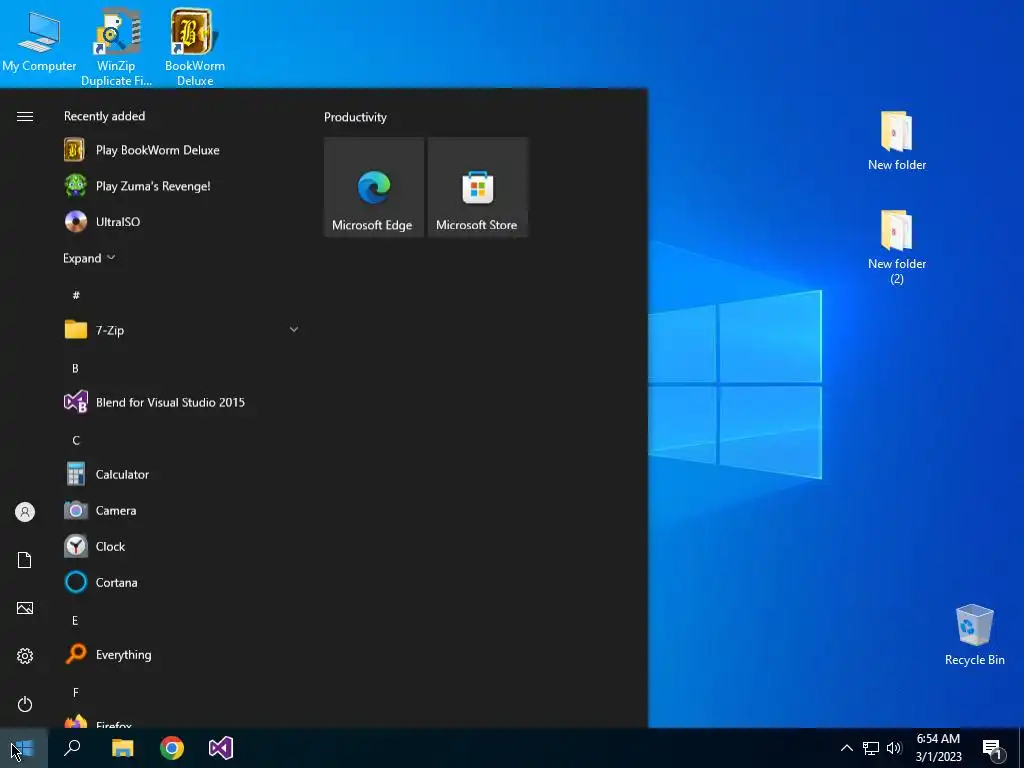The image size is (1024, 768).
Task: Click the Windows Start button on taskbar
Action: [24, 748]
